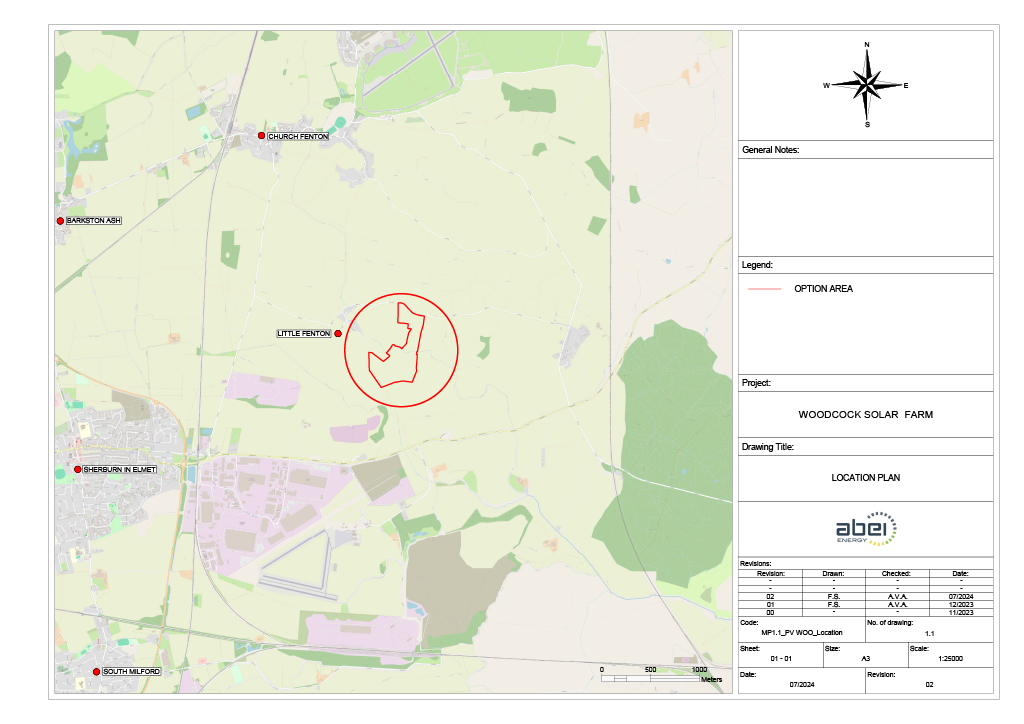
Task: Select the Sherburn in Elmet red marker
Action: click(77, 469)
